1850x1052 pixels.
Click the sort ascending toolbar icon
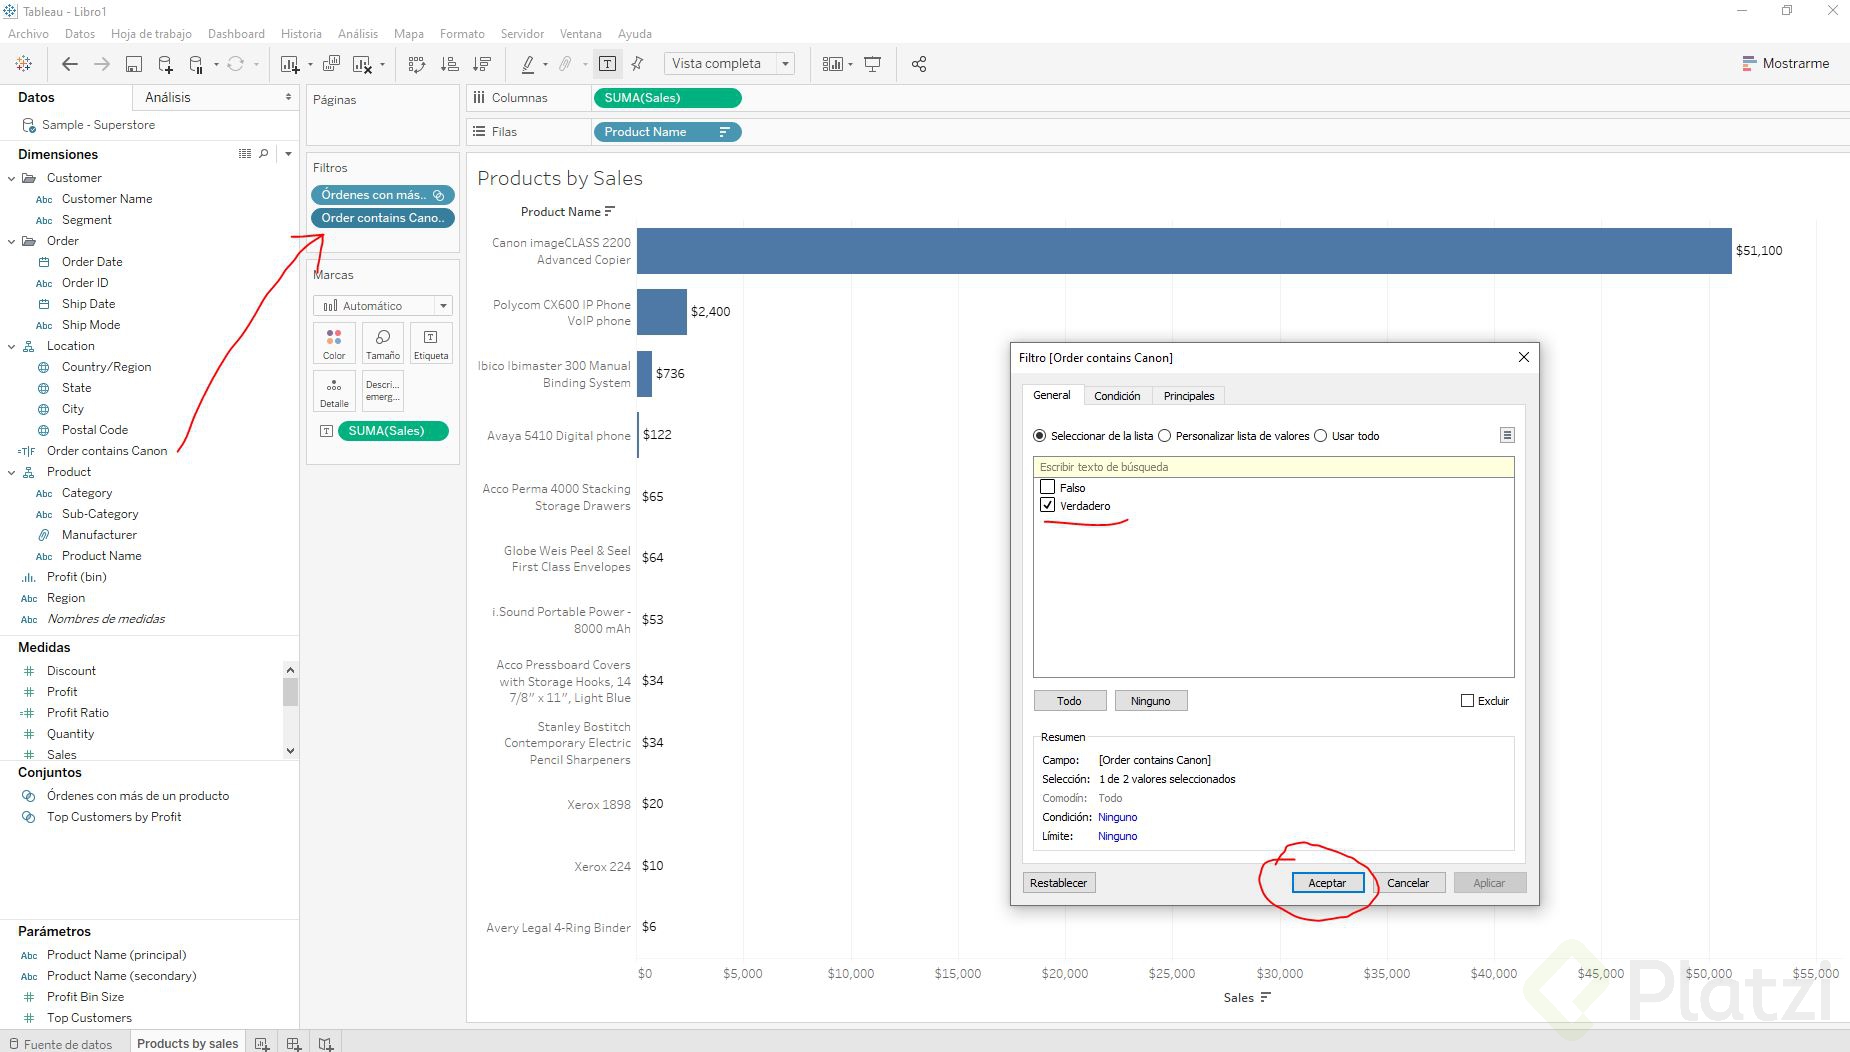[450, 64]
